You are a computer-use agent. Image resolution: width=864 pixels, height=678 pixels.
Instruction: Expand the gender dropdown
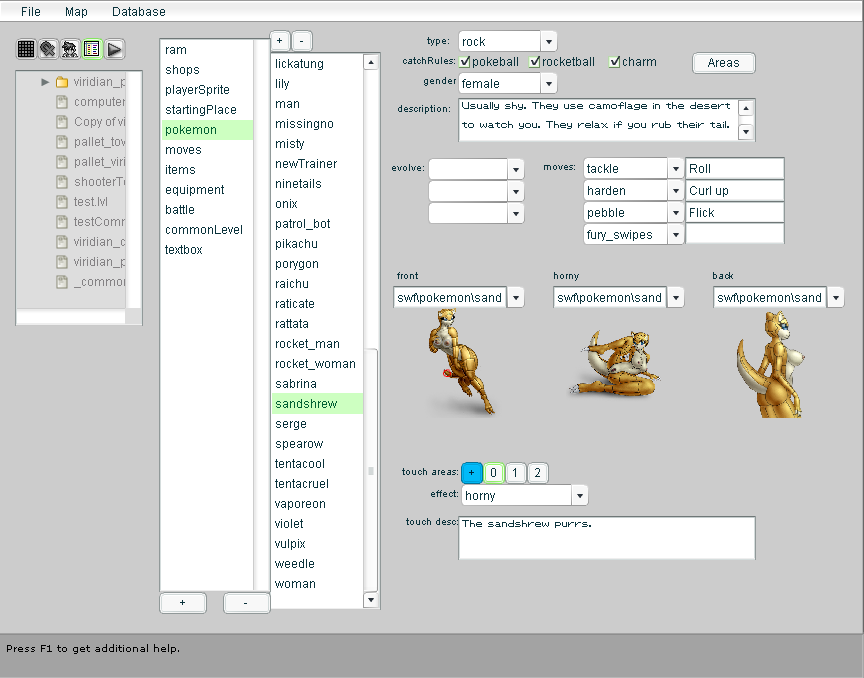549,84
